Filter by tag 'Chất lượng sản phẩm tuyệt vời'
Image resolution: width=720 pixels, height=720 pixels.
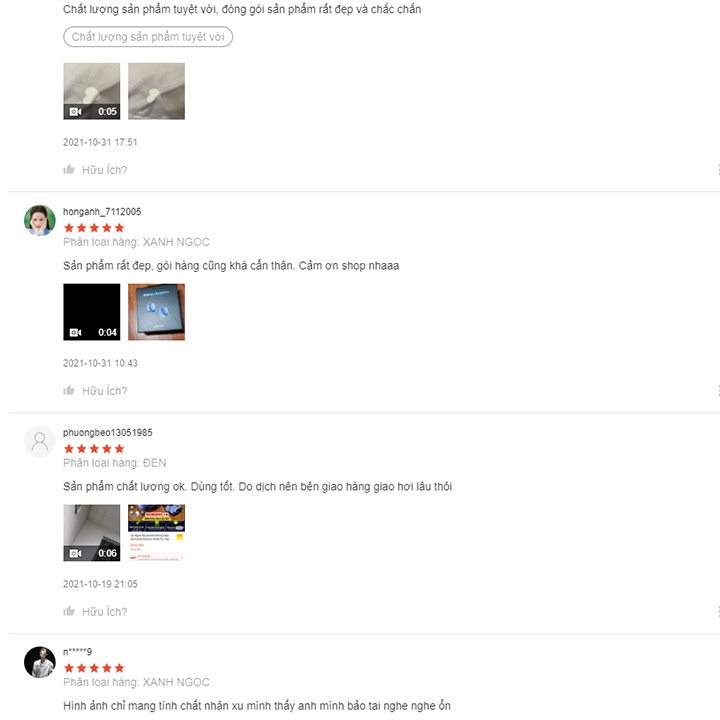[148, 37]
